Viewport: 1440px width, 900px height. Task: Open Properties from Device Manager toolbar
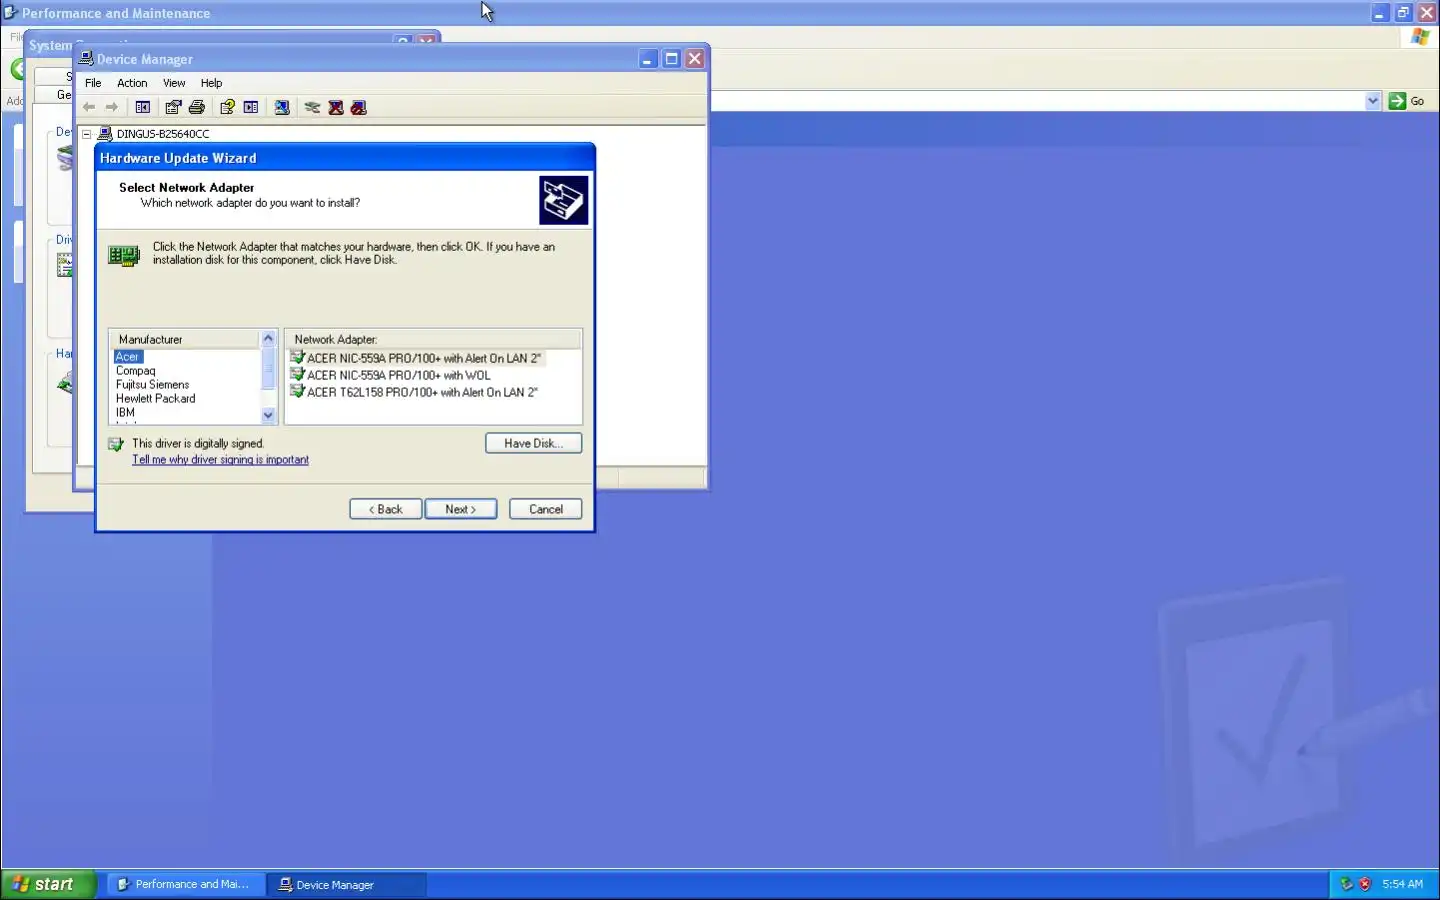point(173,107)
